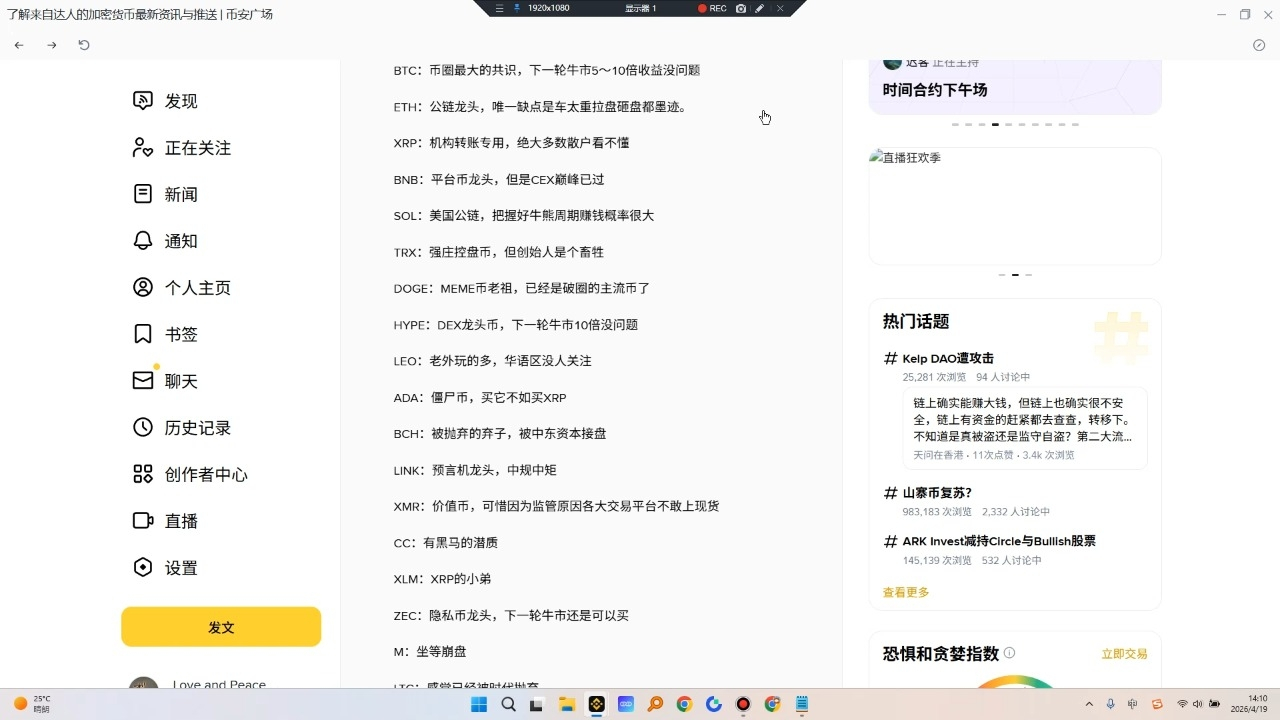Click the 立即交易 trade now link
Image resolution: width=1280 pixels, height=720 pixels.
(1124, 654)
